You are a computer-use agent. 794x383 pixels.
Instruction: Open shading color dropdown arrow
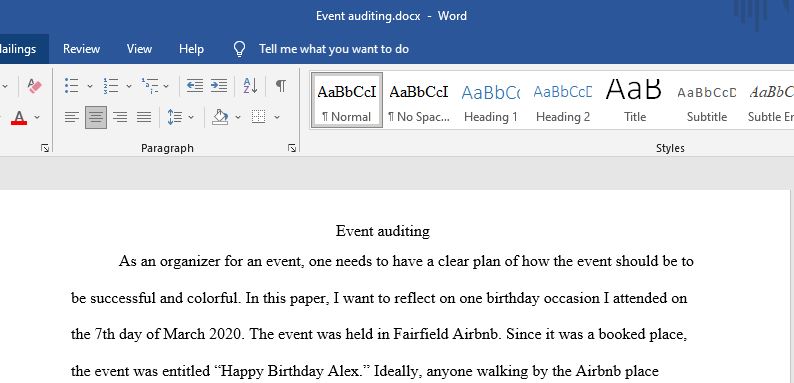pyautogui.click(x=237, y=118)
